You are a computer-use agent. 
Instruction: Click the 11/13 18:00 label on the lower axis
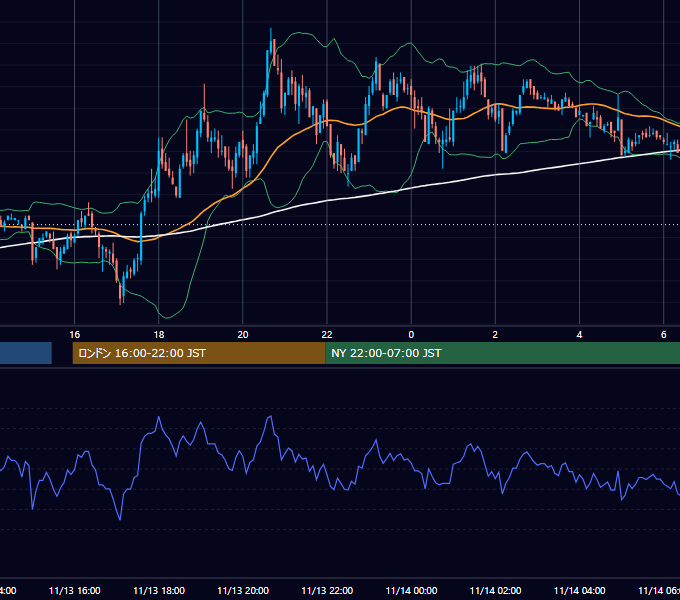pos(159,590)
